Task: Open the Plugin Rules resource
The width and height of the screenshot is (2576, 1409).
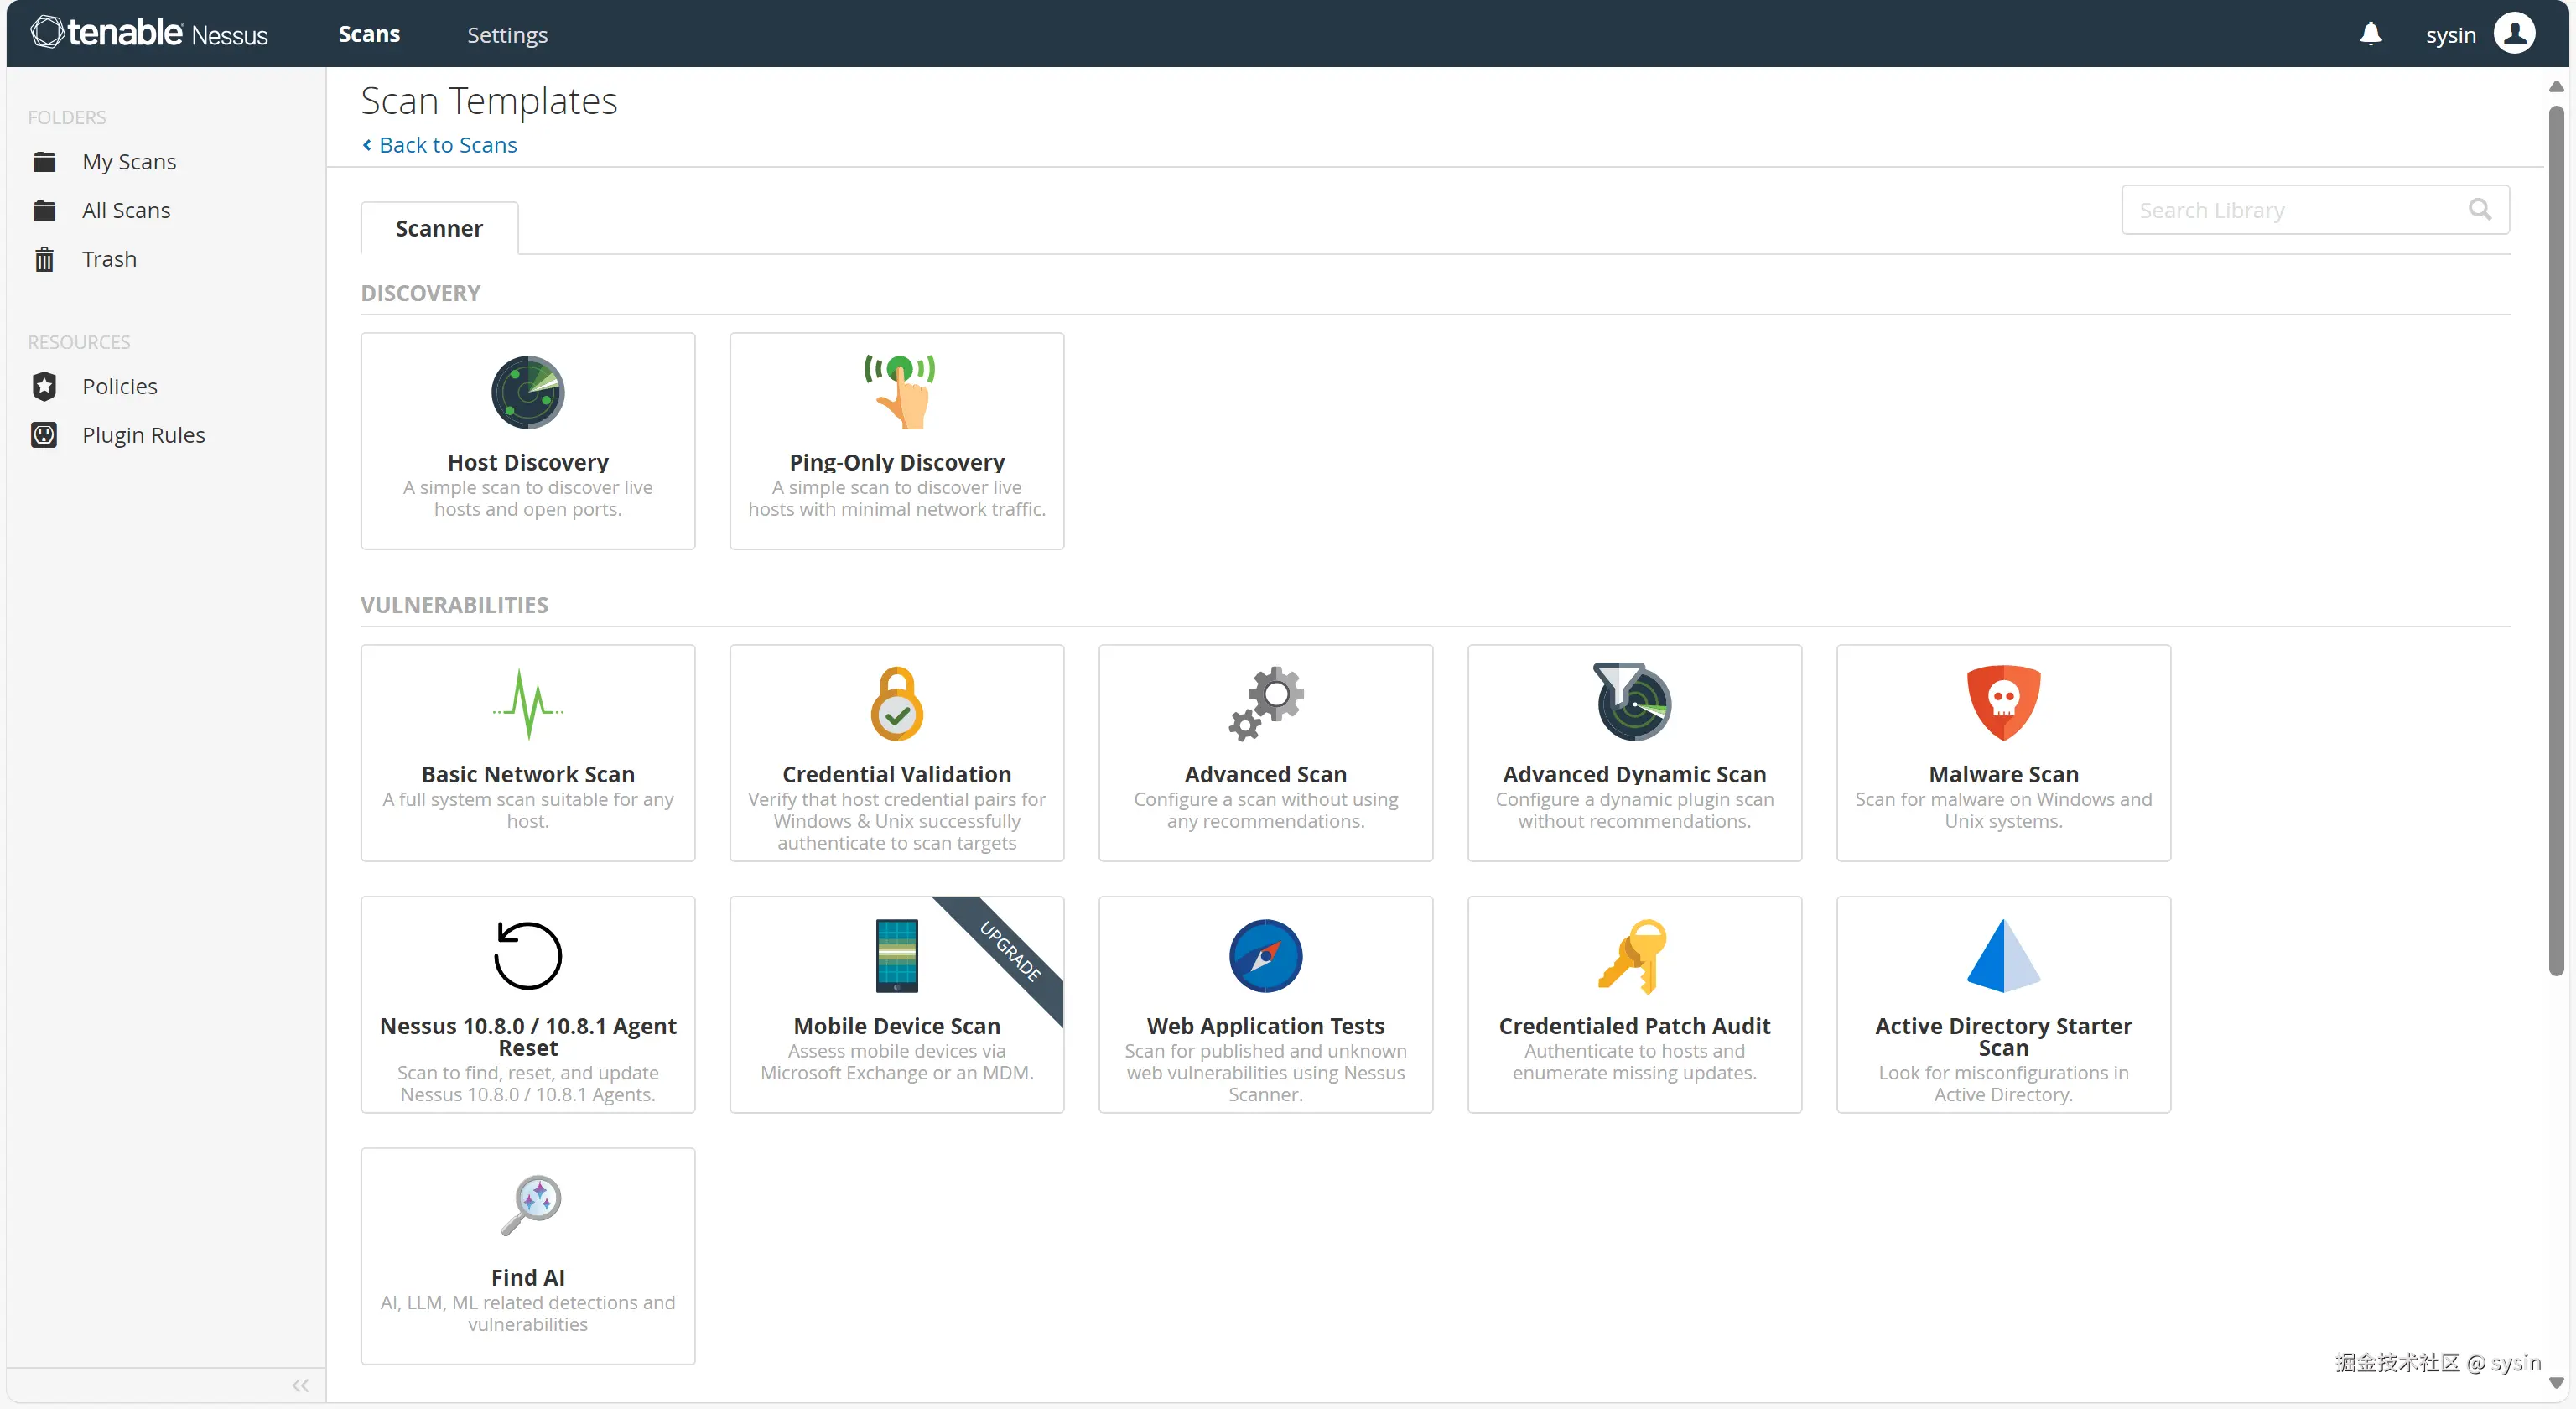Action: tap(143, 435)
